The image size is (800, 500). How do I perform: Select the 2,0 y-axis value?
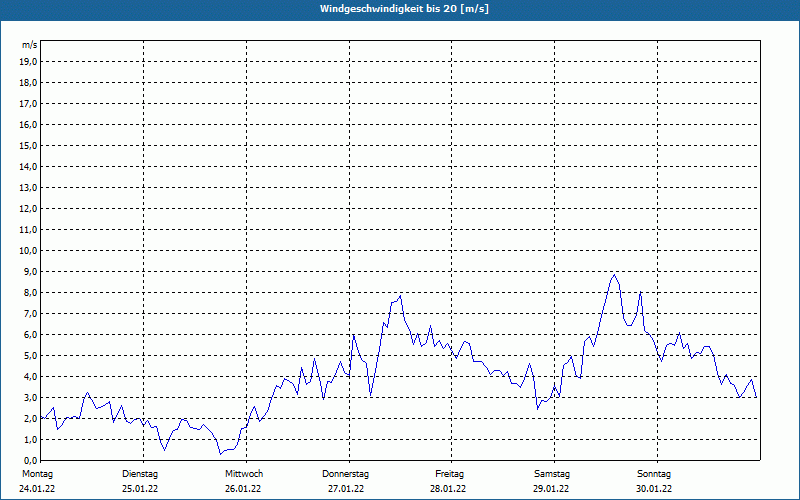point(30,418)
